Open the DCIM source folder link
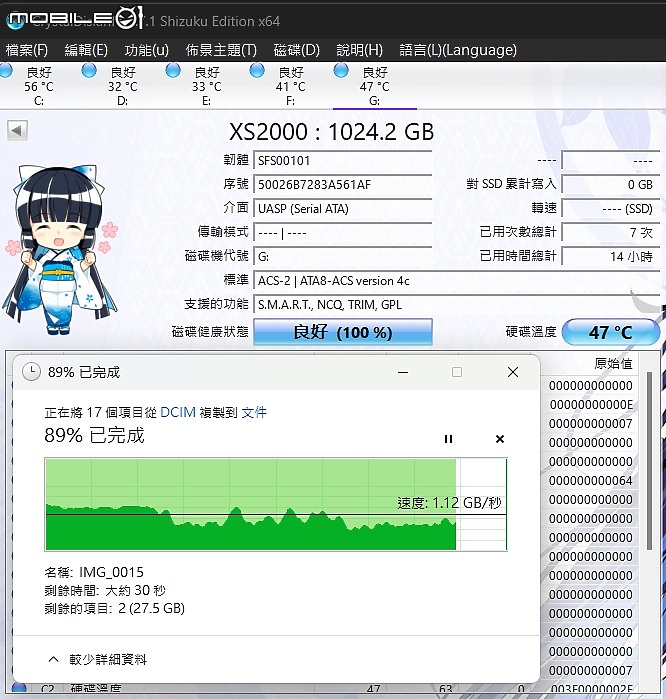 178,412
